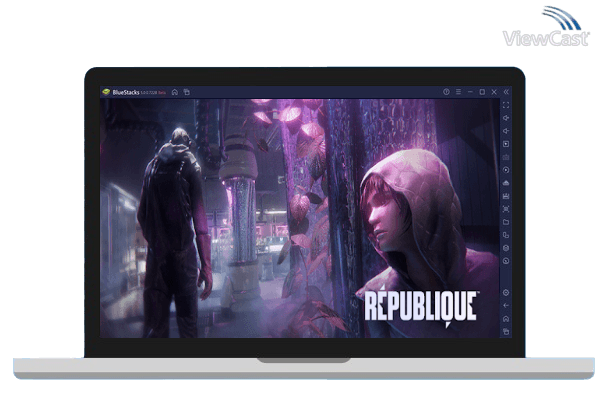Image resolution: width=602 pixels, height=414 pixels.
Task: Open the hamburger menu in the title bar
Action: pyautogui.click(x=458, y=92)
